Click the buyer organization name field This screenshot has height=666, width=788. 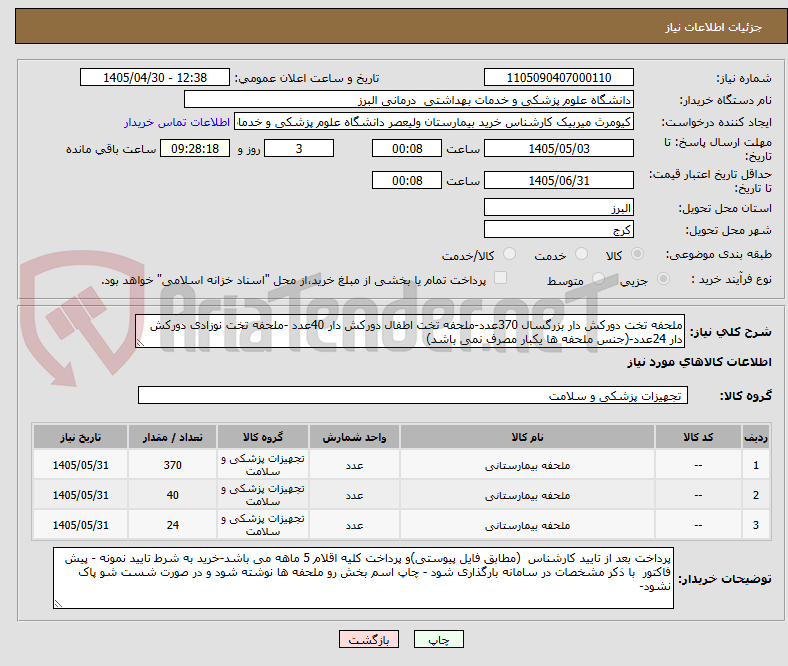409,100
